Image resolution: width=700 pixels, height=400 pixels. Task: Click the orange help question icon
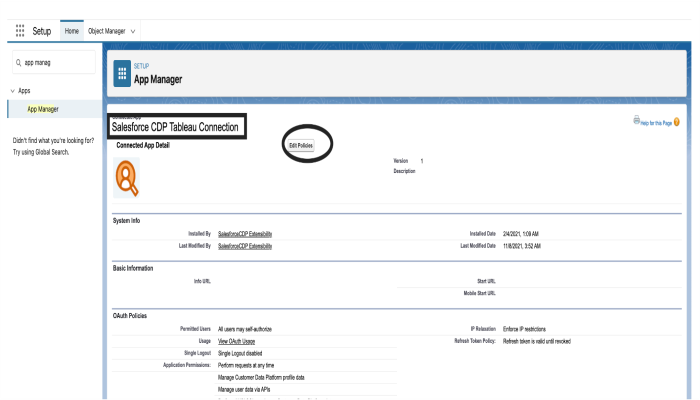[677, 122]
